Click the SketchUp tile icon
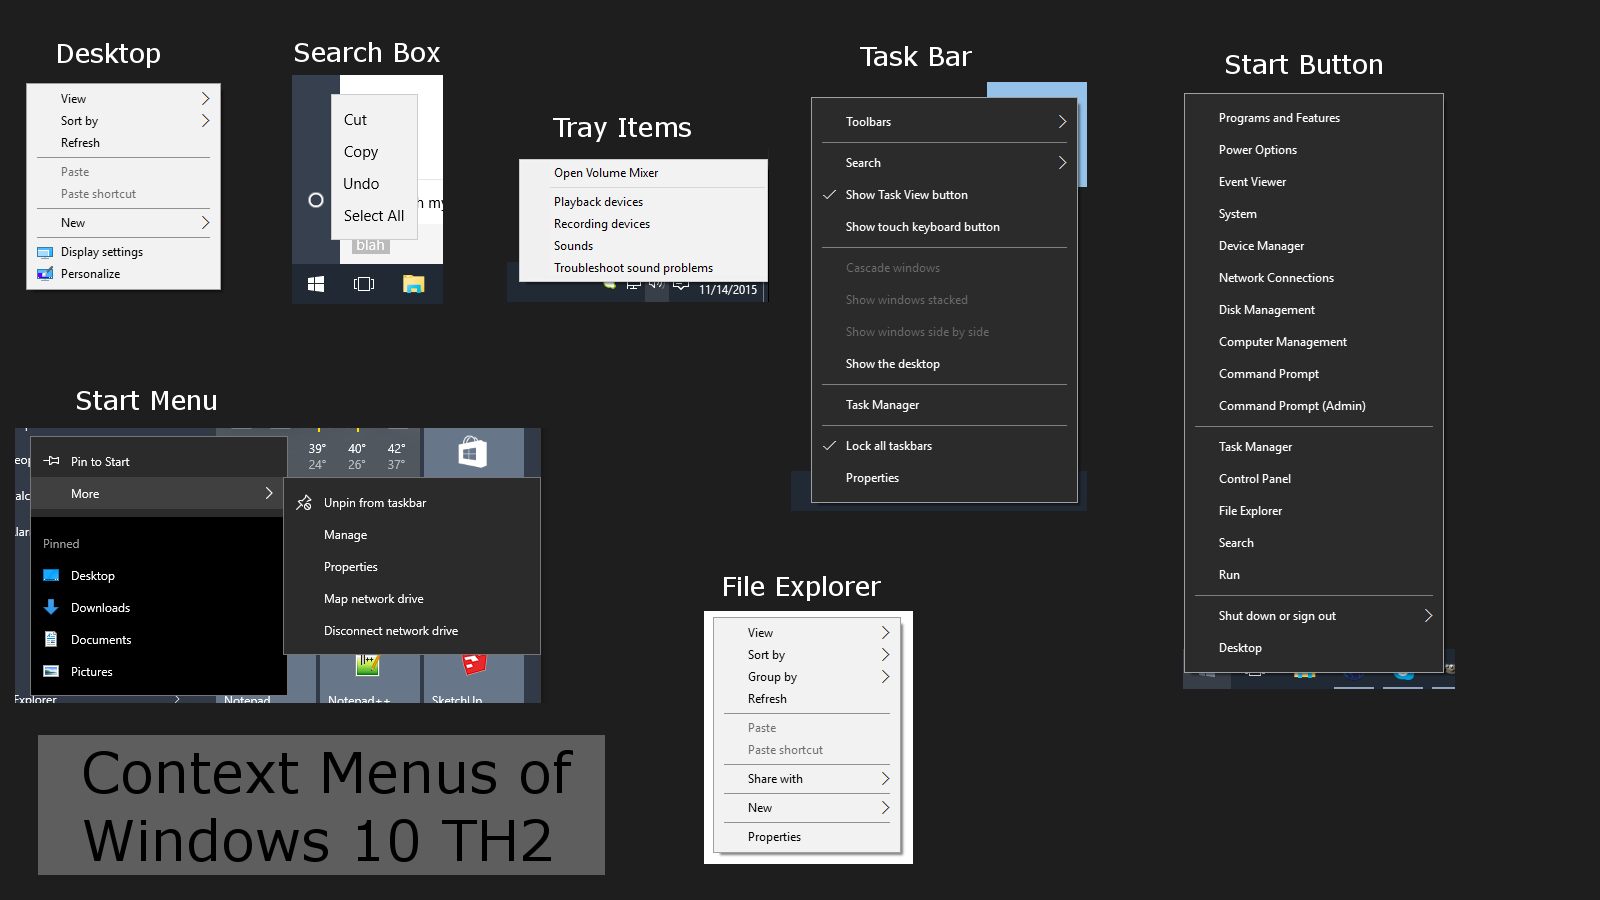 (x=474, y=663)
